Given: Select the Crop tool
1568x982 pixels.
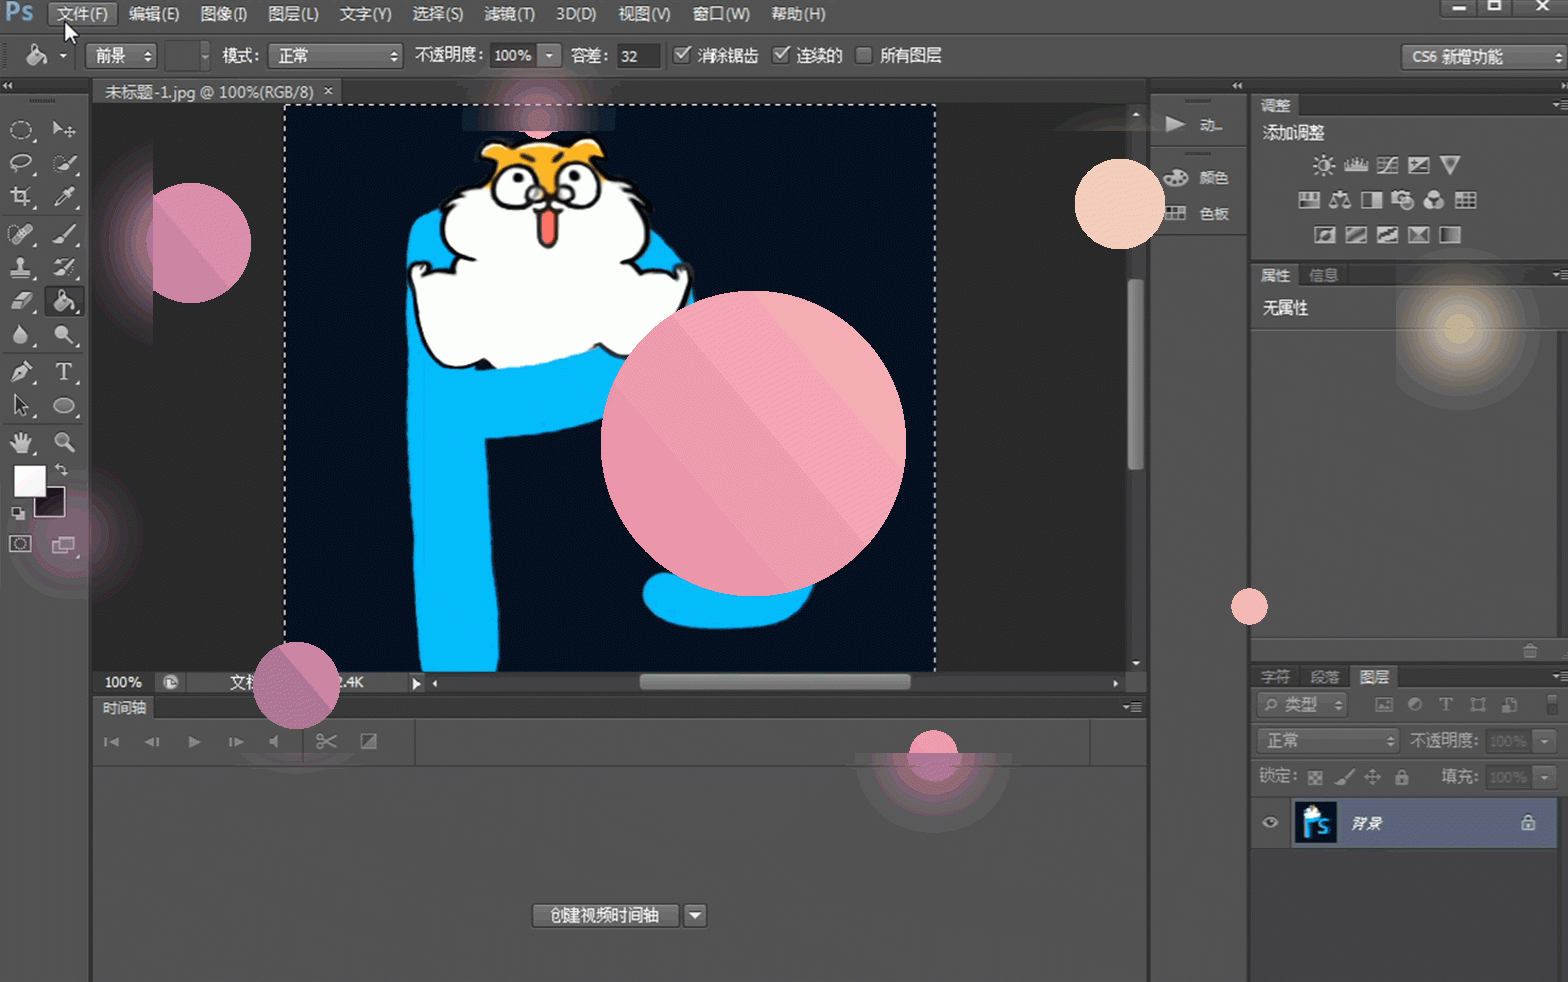Looking at the screenshot, I should [x=21, y=197].
